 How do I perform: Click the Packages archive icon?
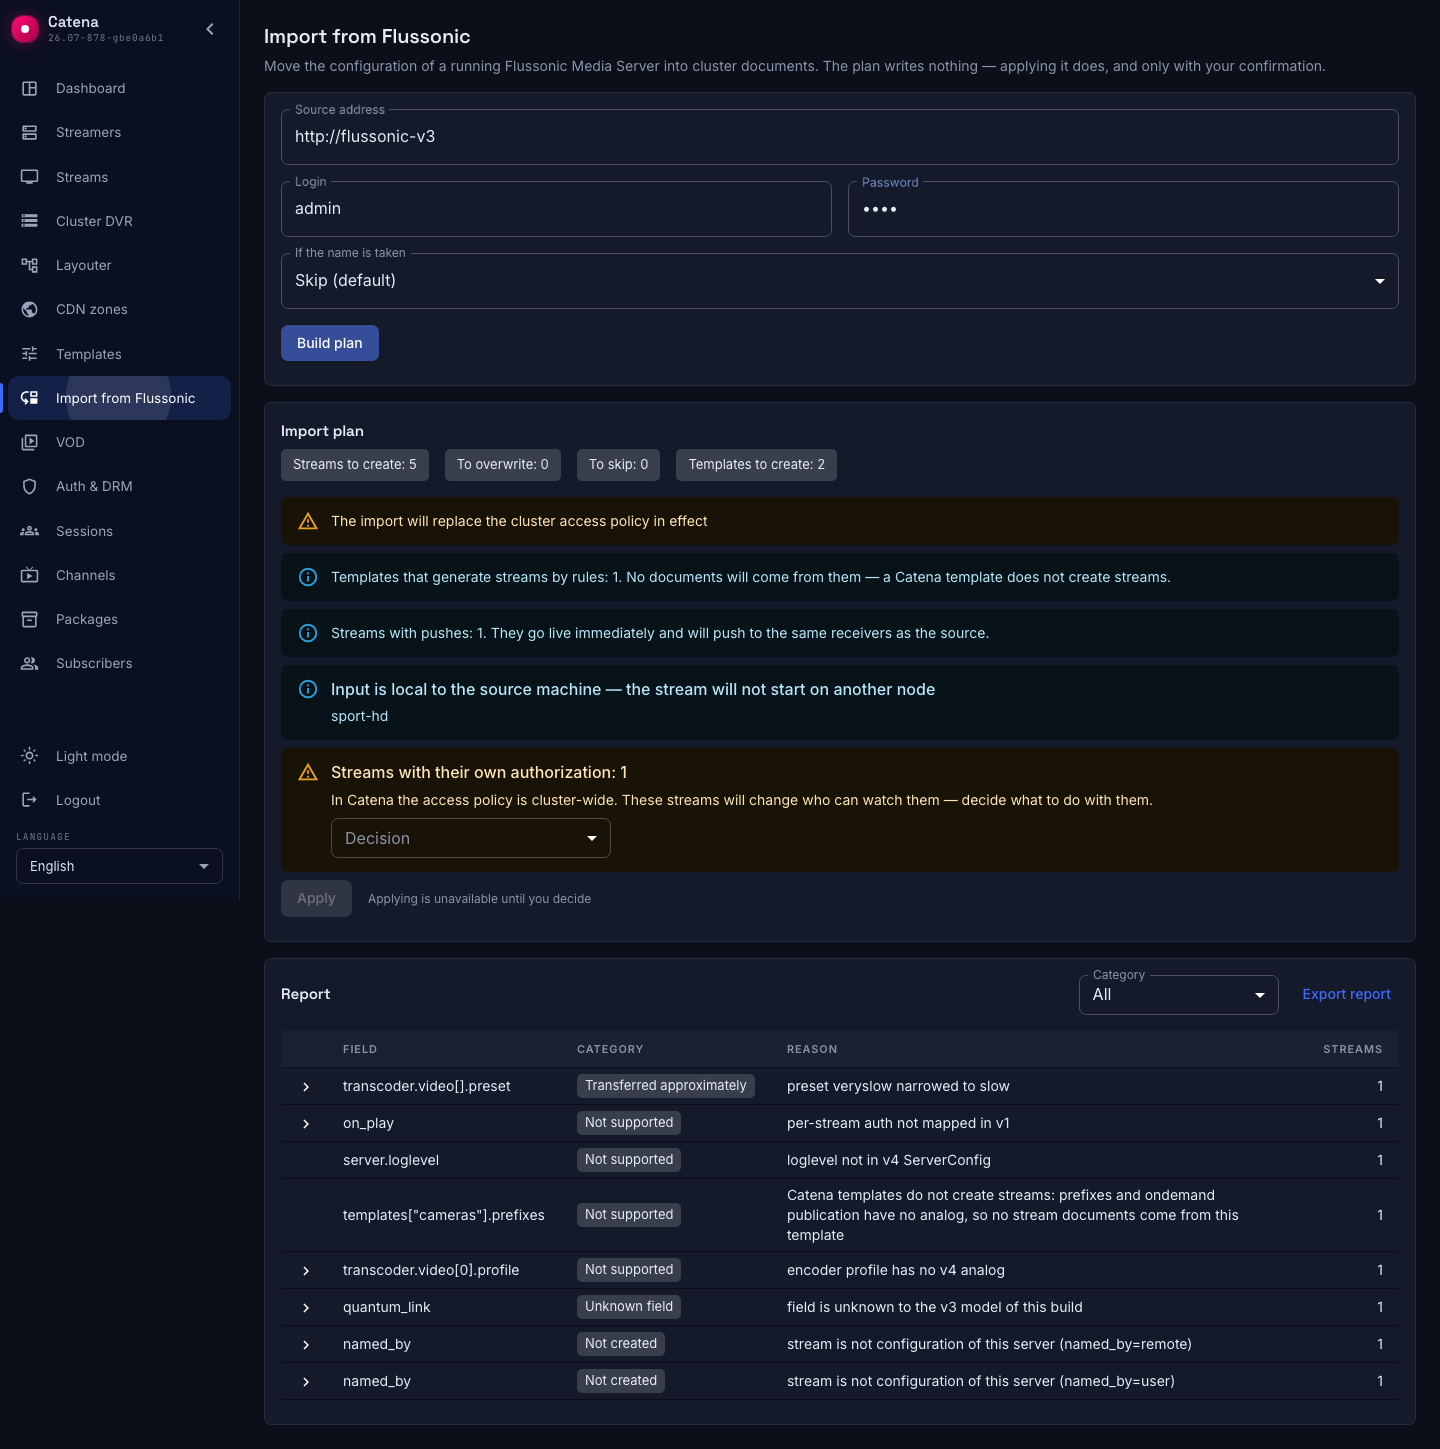click(30, 619)
